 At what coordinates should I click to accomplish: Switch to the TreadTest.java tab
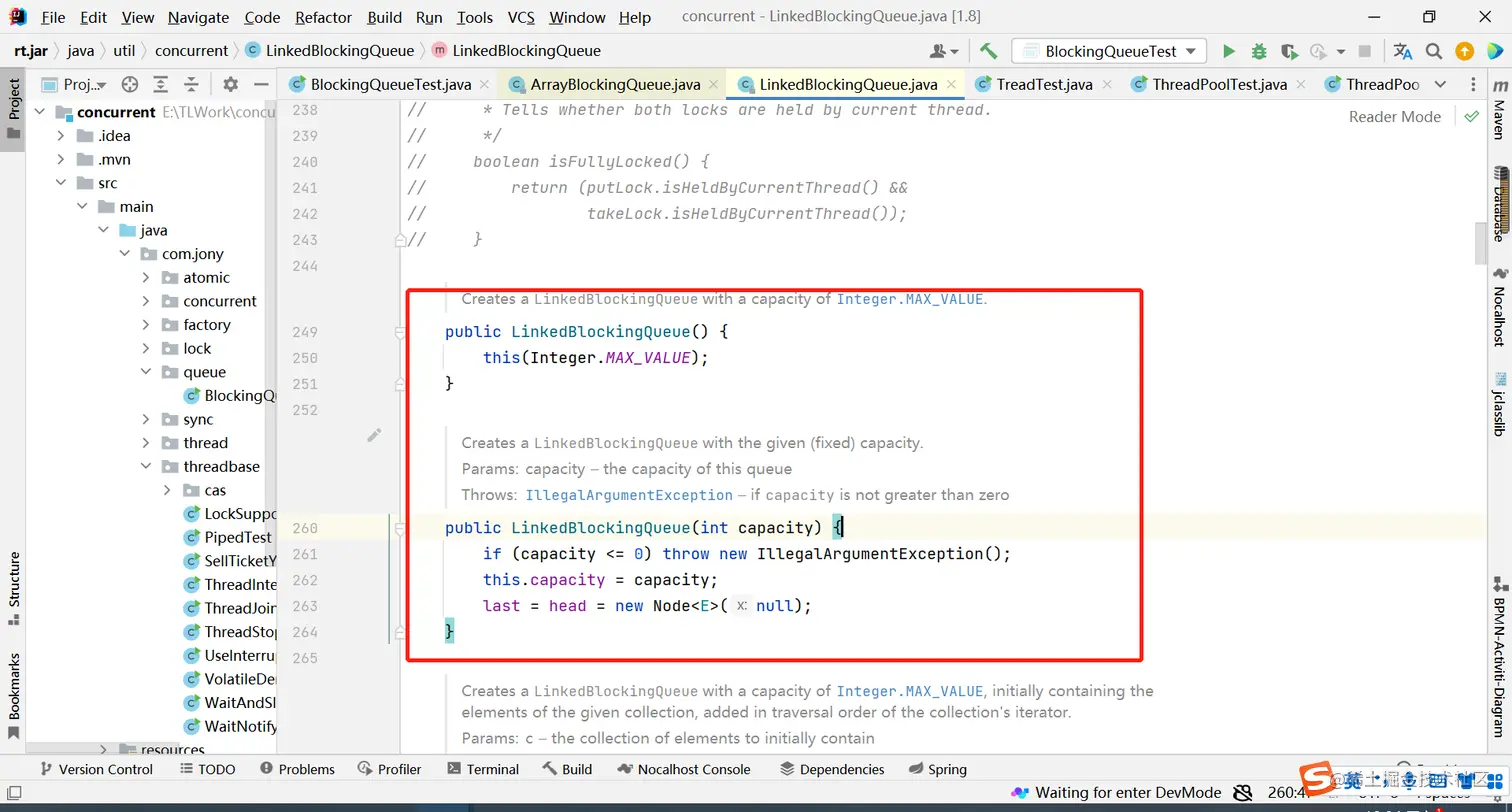pyautogui.click(x=1044, y=84)
